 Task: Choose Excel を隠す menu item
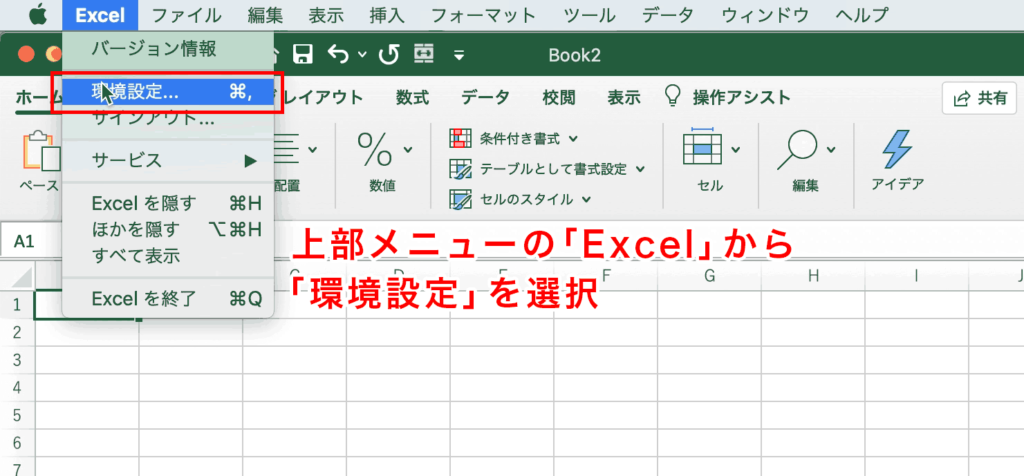[x=168, y=203]
